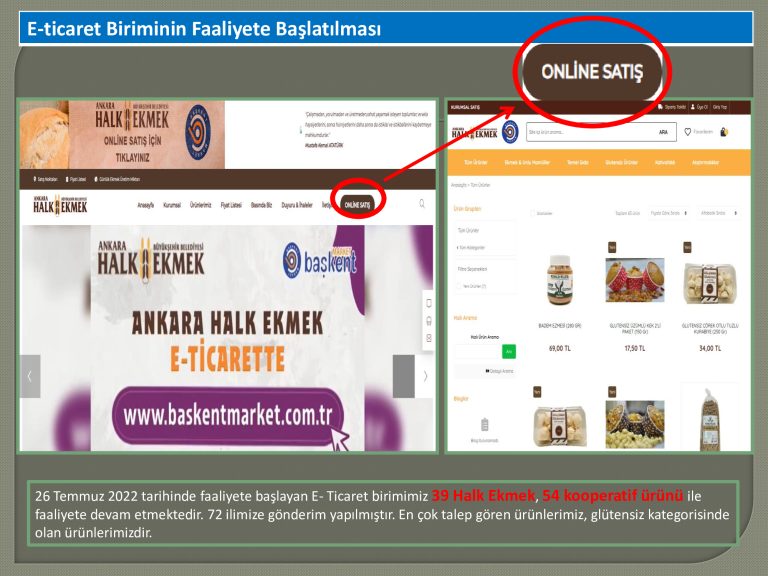Viewport: 768px width, 576px height.
Task: Toggle the Stoktakiler checkbox
Action: (532, 213)
